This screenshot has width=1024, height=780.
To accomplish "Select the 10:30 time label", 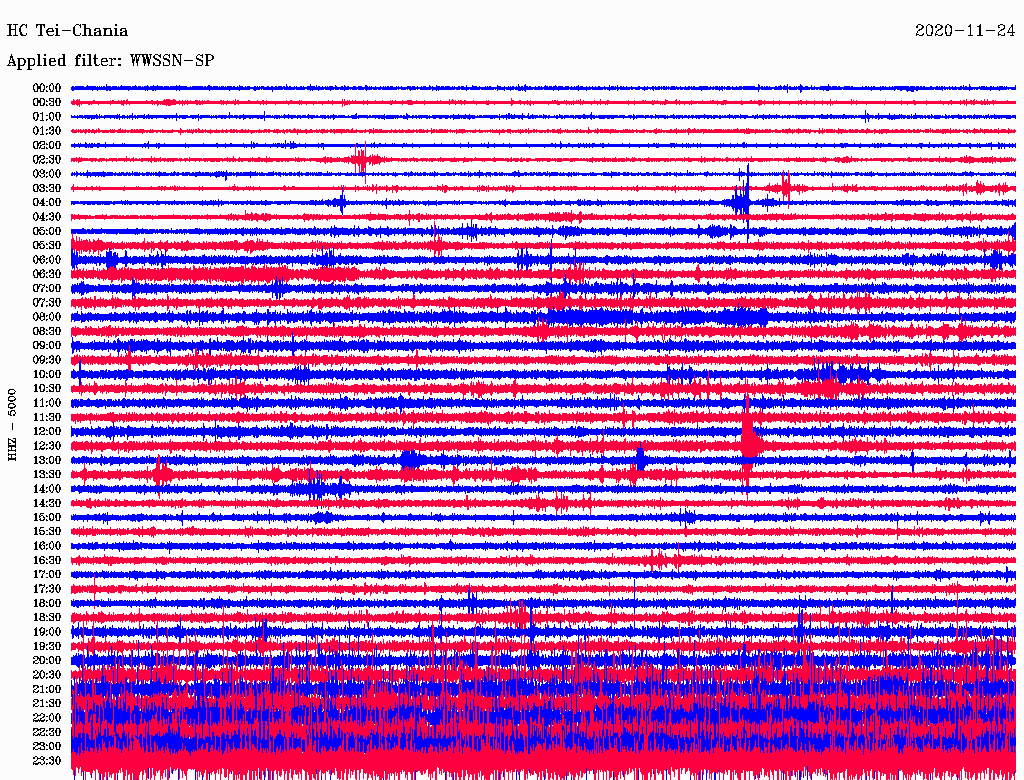I will coord(47,389).
